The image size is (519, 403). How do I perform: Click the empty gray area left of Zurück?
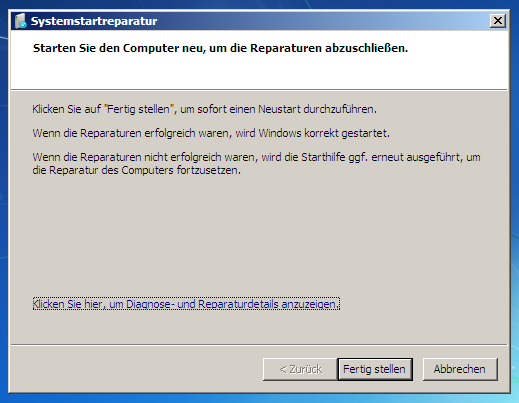pos(137,369)
